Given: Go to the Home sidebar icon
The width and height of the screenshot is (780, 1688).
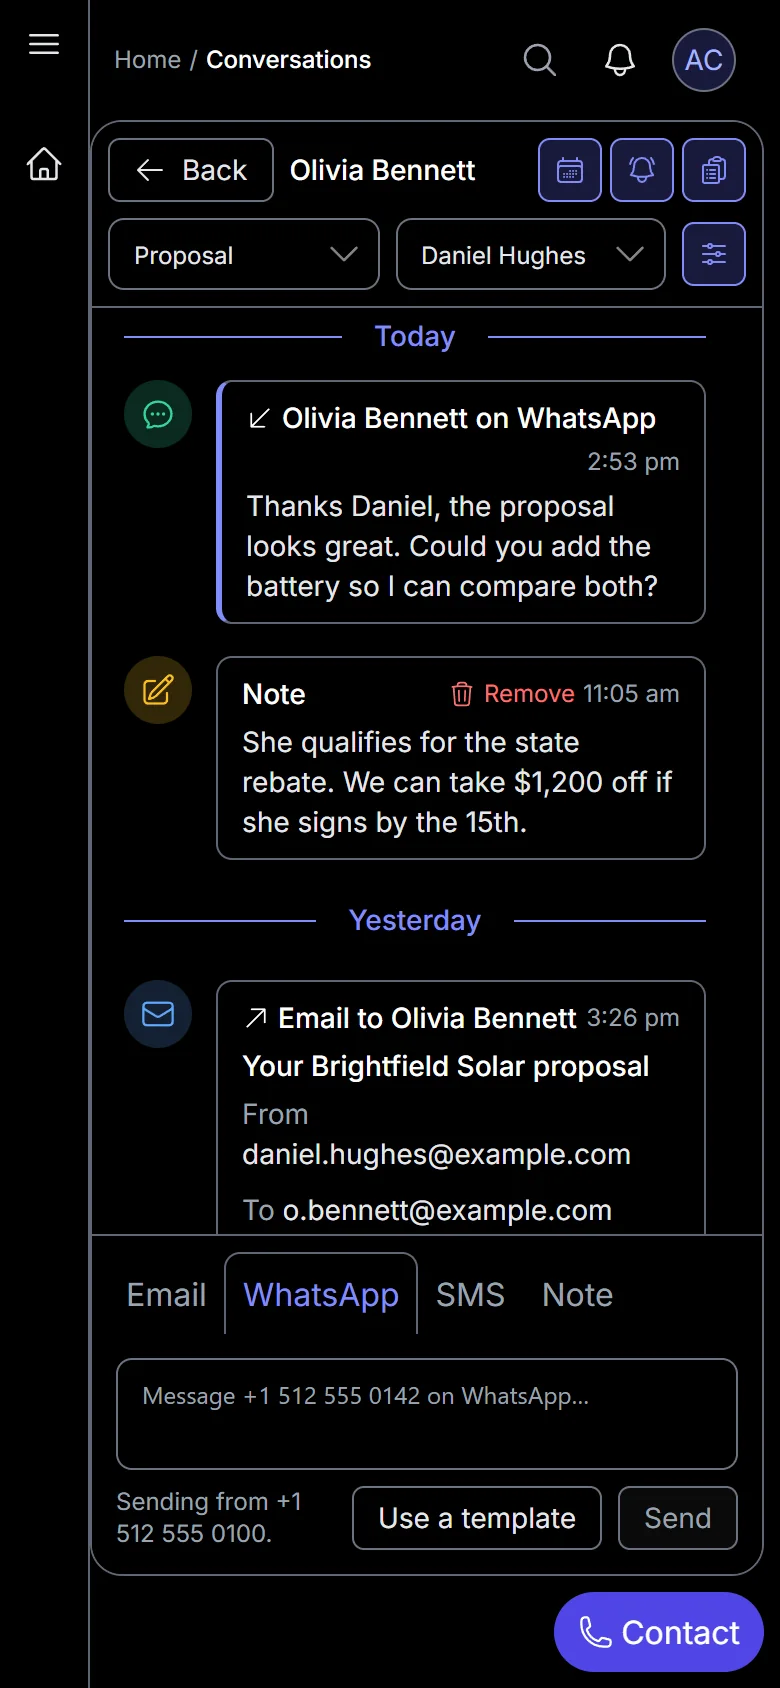Looking at the screenshot, I should [x=44, y=163].
